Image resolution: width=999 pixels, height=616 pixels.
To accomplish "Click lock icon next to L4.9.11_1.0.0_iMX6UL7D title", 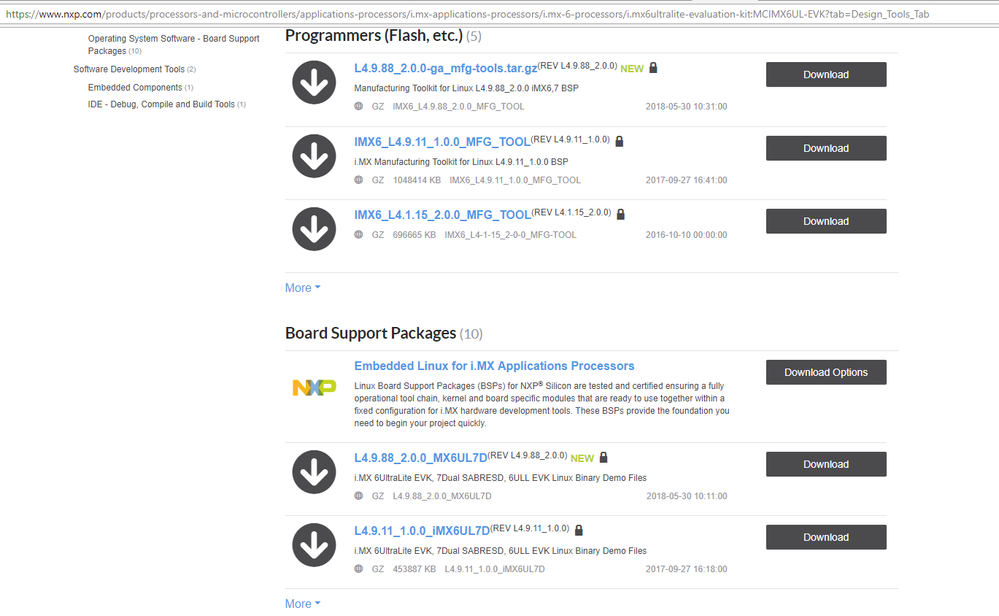I will tap(579, 530).
